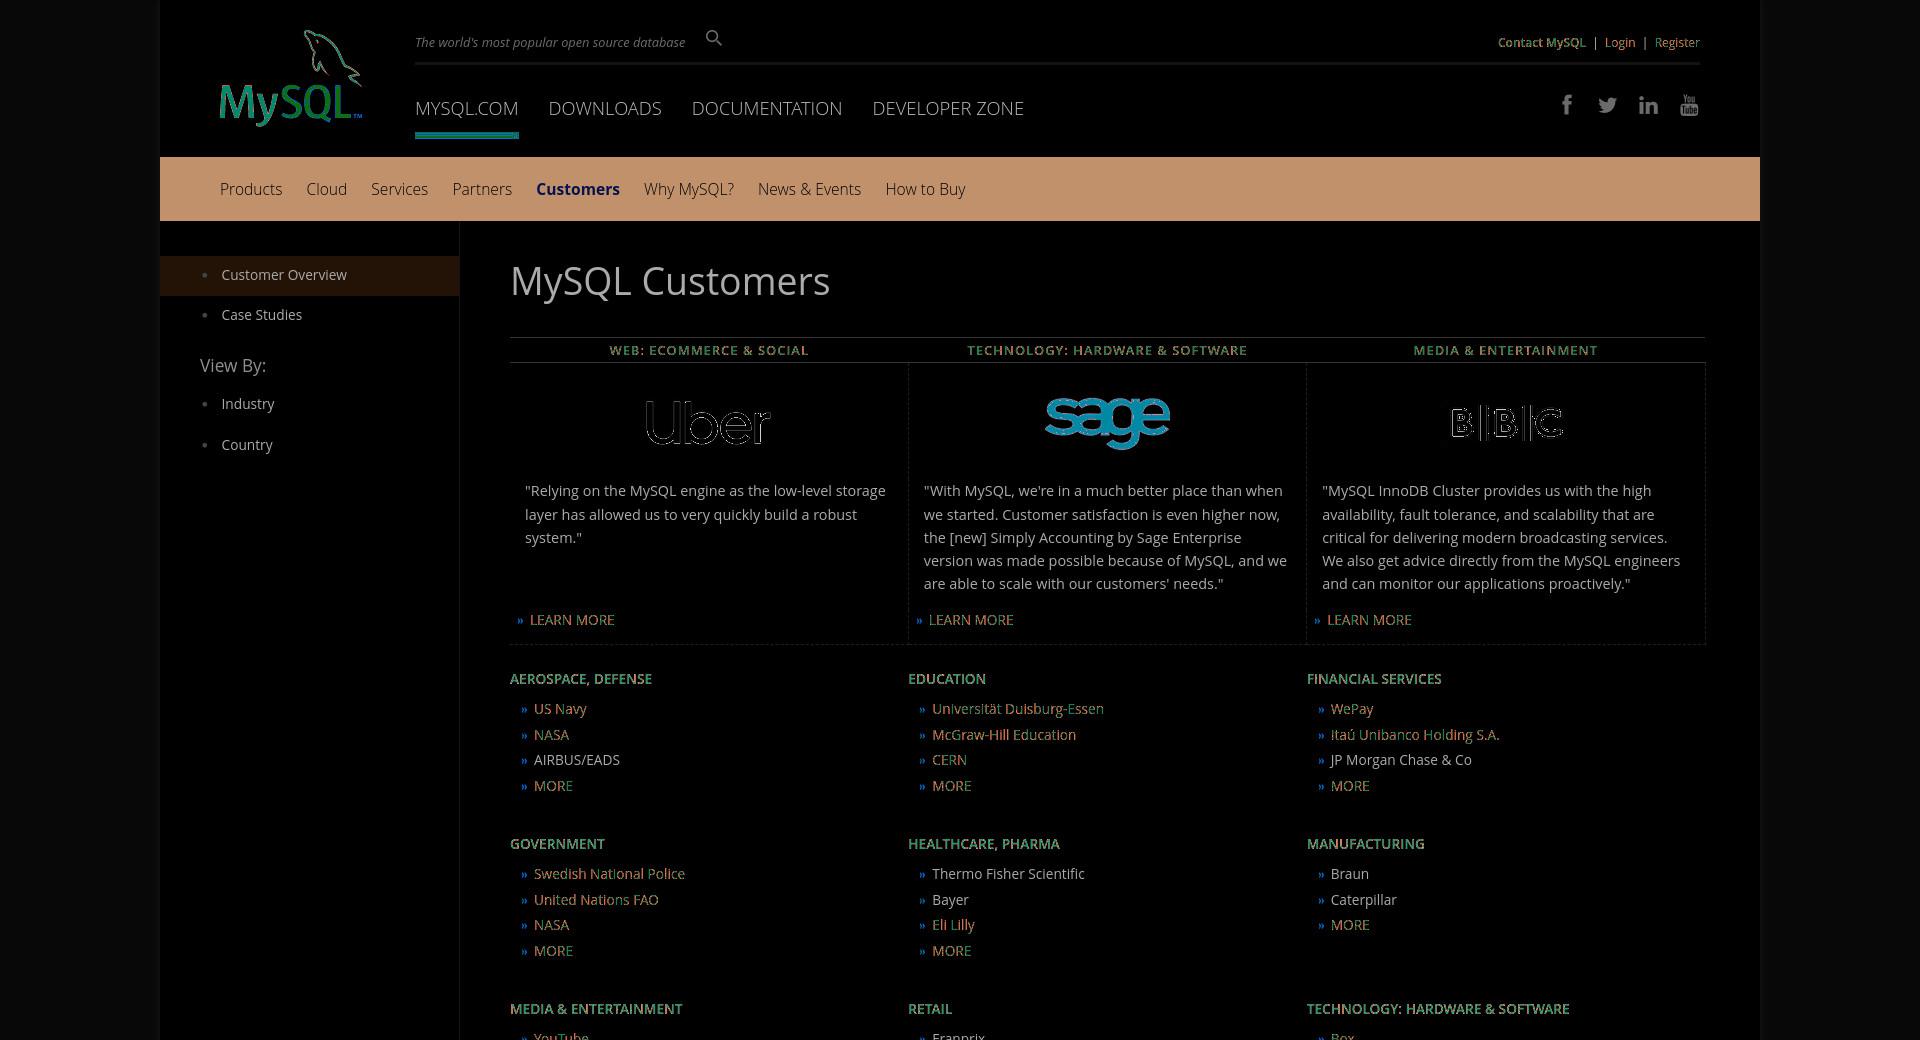This screenshot has width=1920, height=1040.
Task: Click the Caterpillar entry
Action: click(1363, 900)
